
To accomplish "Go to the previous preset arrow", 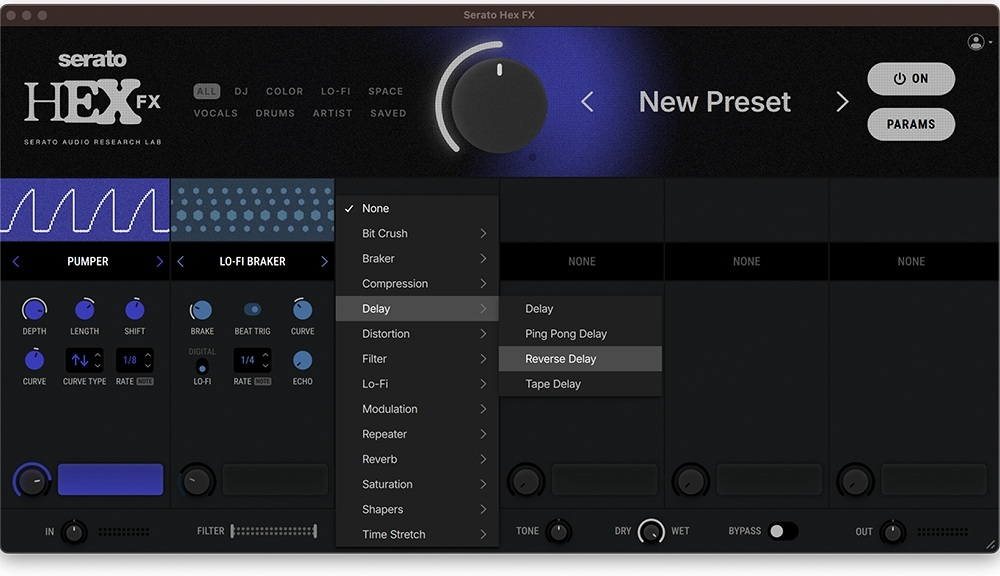I will [x=587, y=101].
